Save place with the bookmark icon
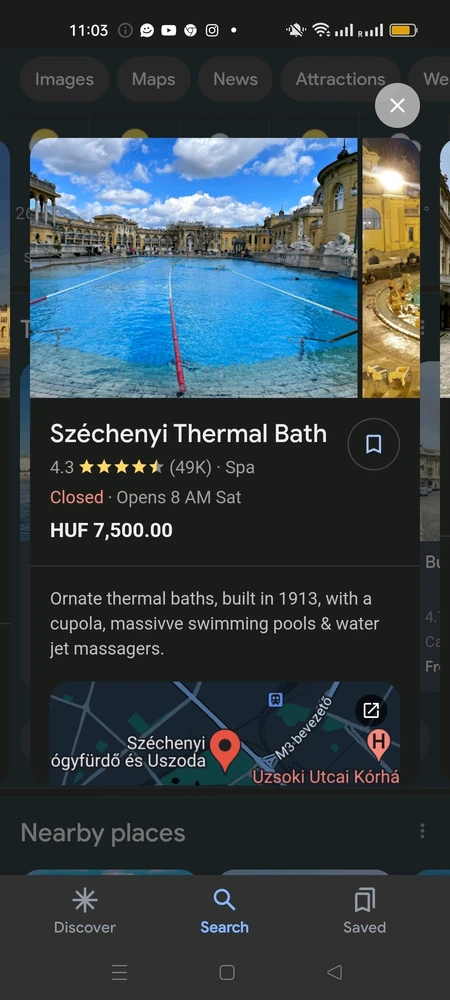 tap(374, 445)
